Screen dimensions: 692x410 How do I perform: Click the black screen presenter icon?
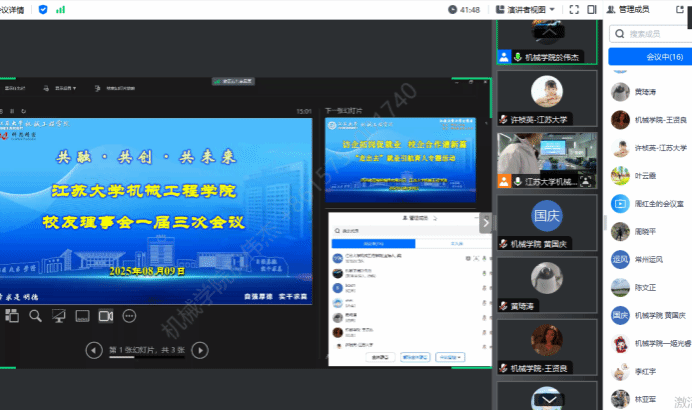[x=59, y=316]
